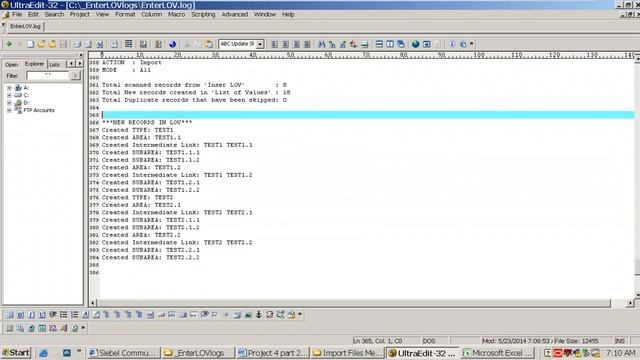640x360 pixels.
Task: Click 'Ln 365, Col. 1, C0' status text
Action: [377, 341]
